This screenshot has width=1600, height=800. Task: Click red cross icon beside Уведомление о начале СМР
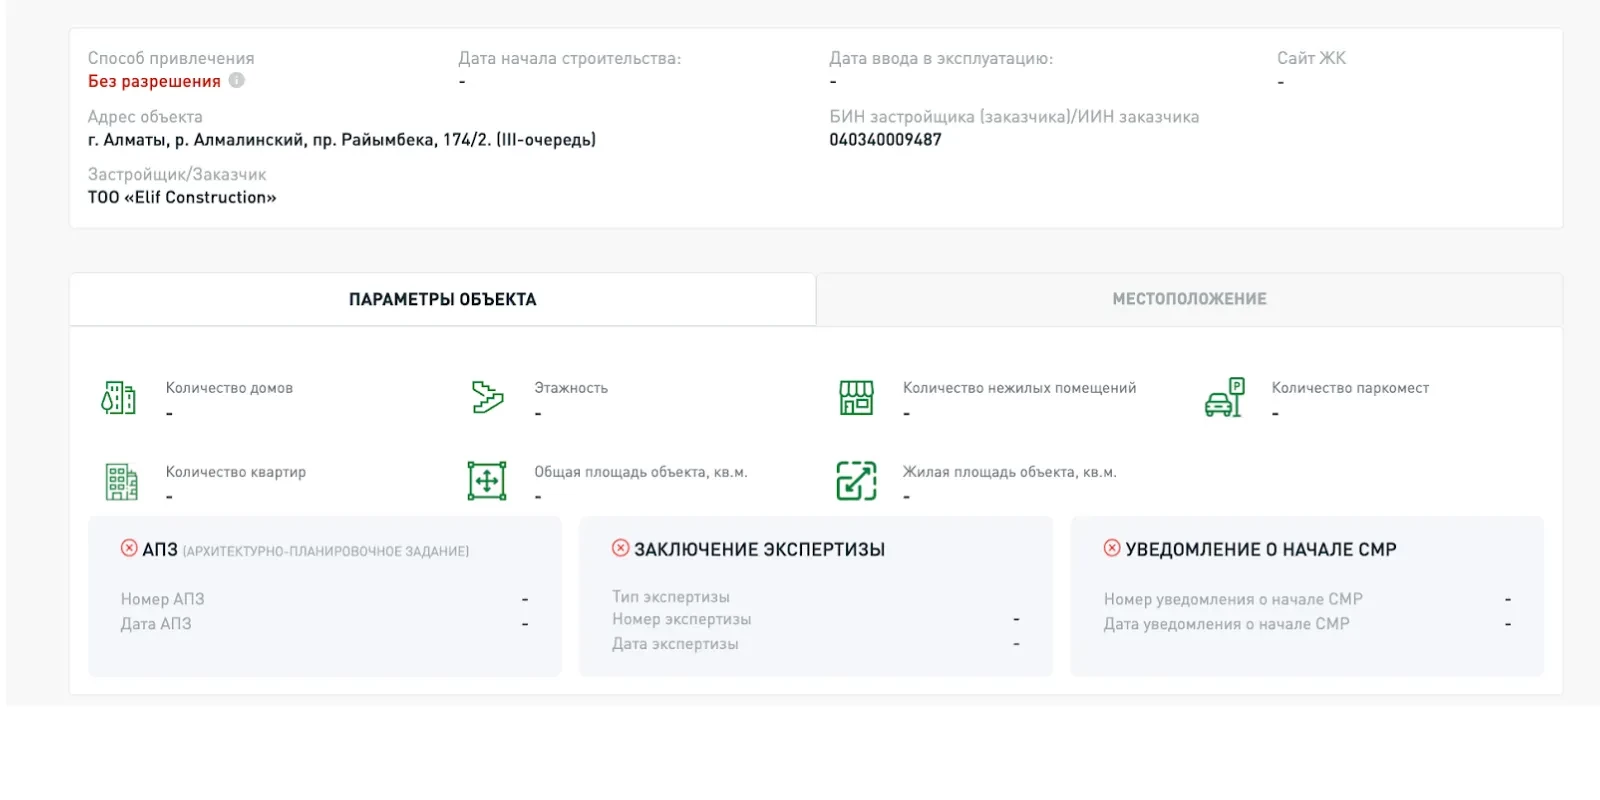[1112, 548]
